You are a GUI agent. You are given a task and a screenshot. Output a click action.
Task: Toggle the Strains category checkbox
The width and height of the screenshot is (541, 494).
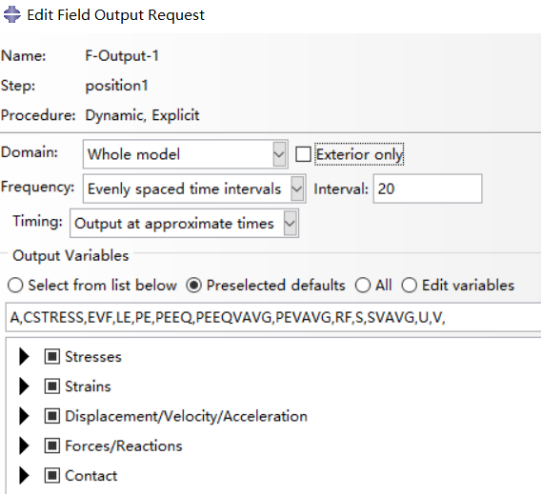[x=52, y=386]
